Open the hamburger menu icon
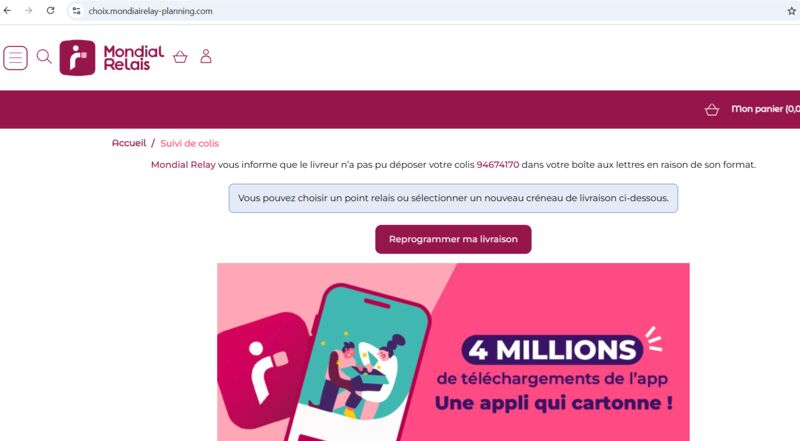This screenshot has height=441, width=800. coord(15,58)
